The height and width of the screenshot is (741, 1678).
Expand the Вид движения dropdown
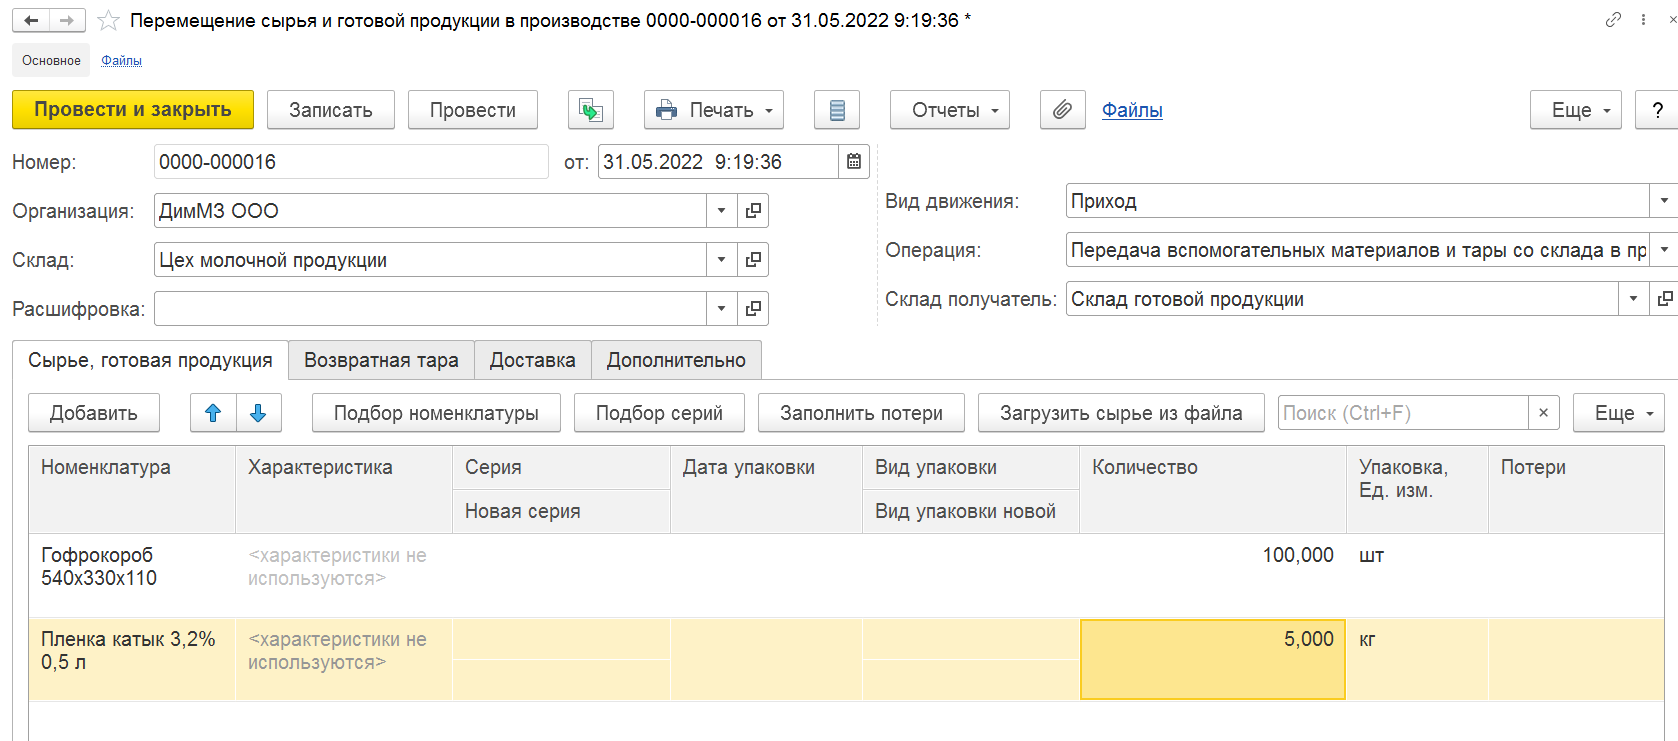click(1664, 201)
